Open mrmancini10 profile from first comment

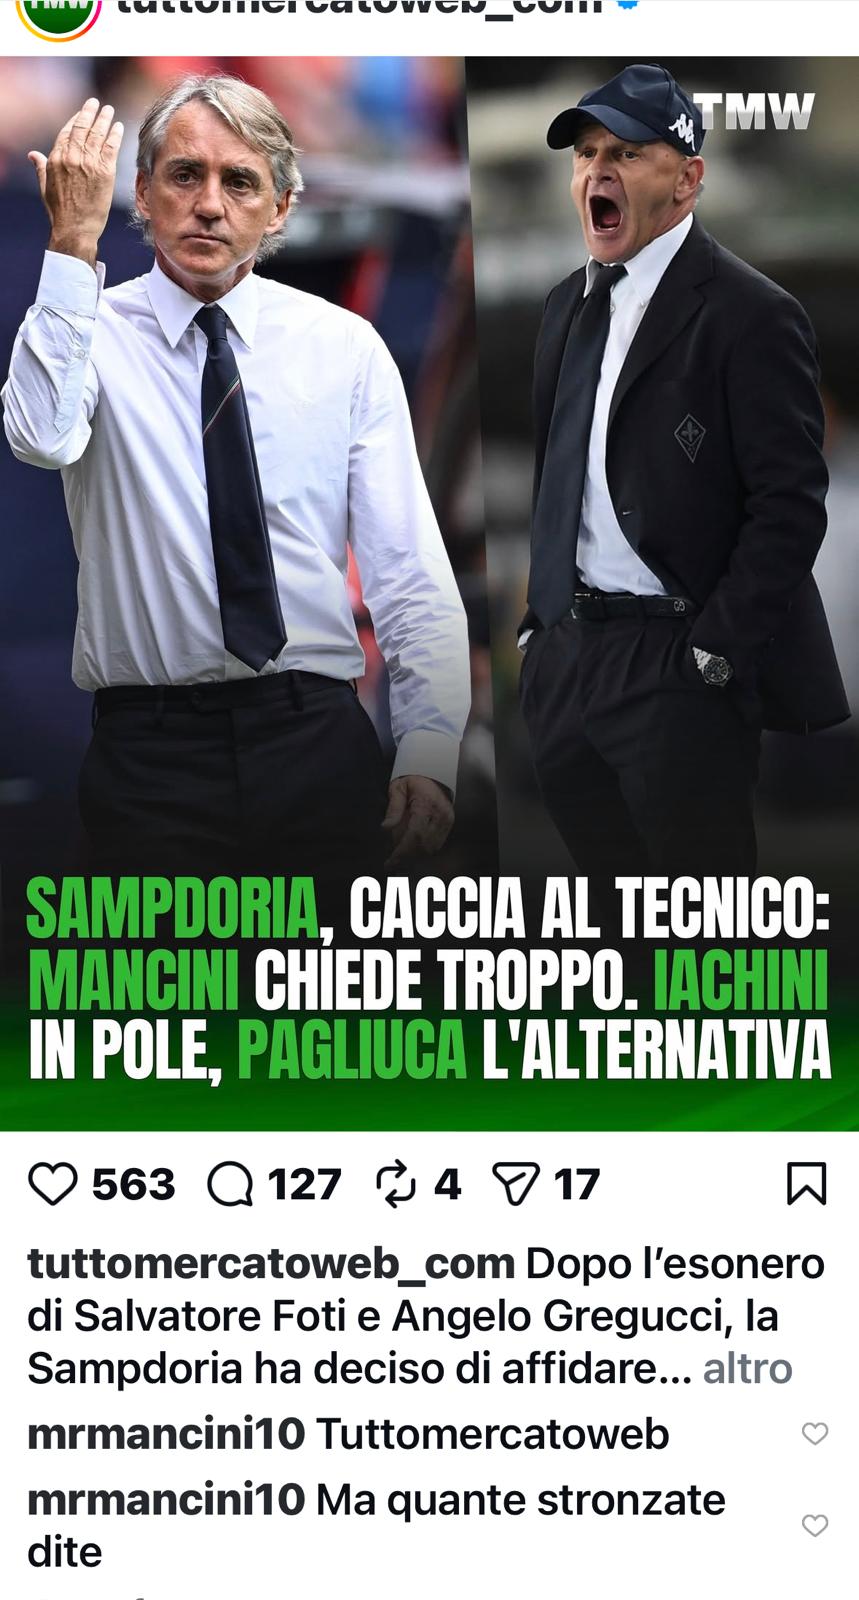166,1434
